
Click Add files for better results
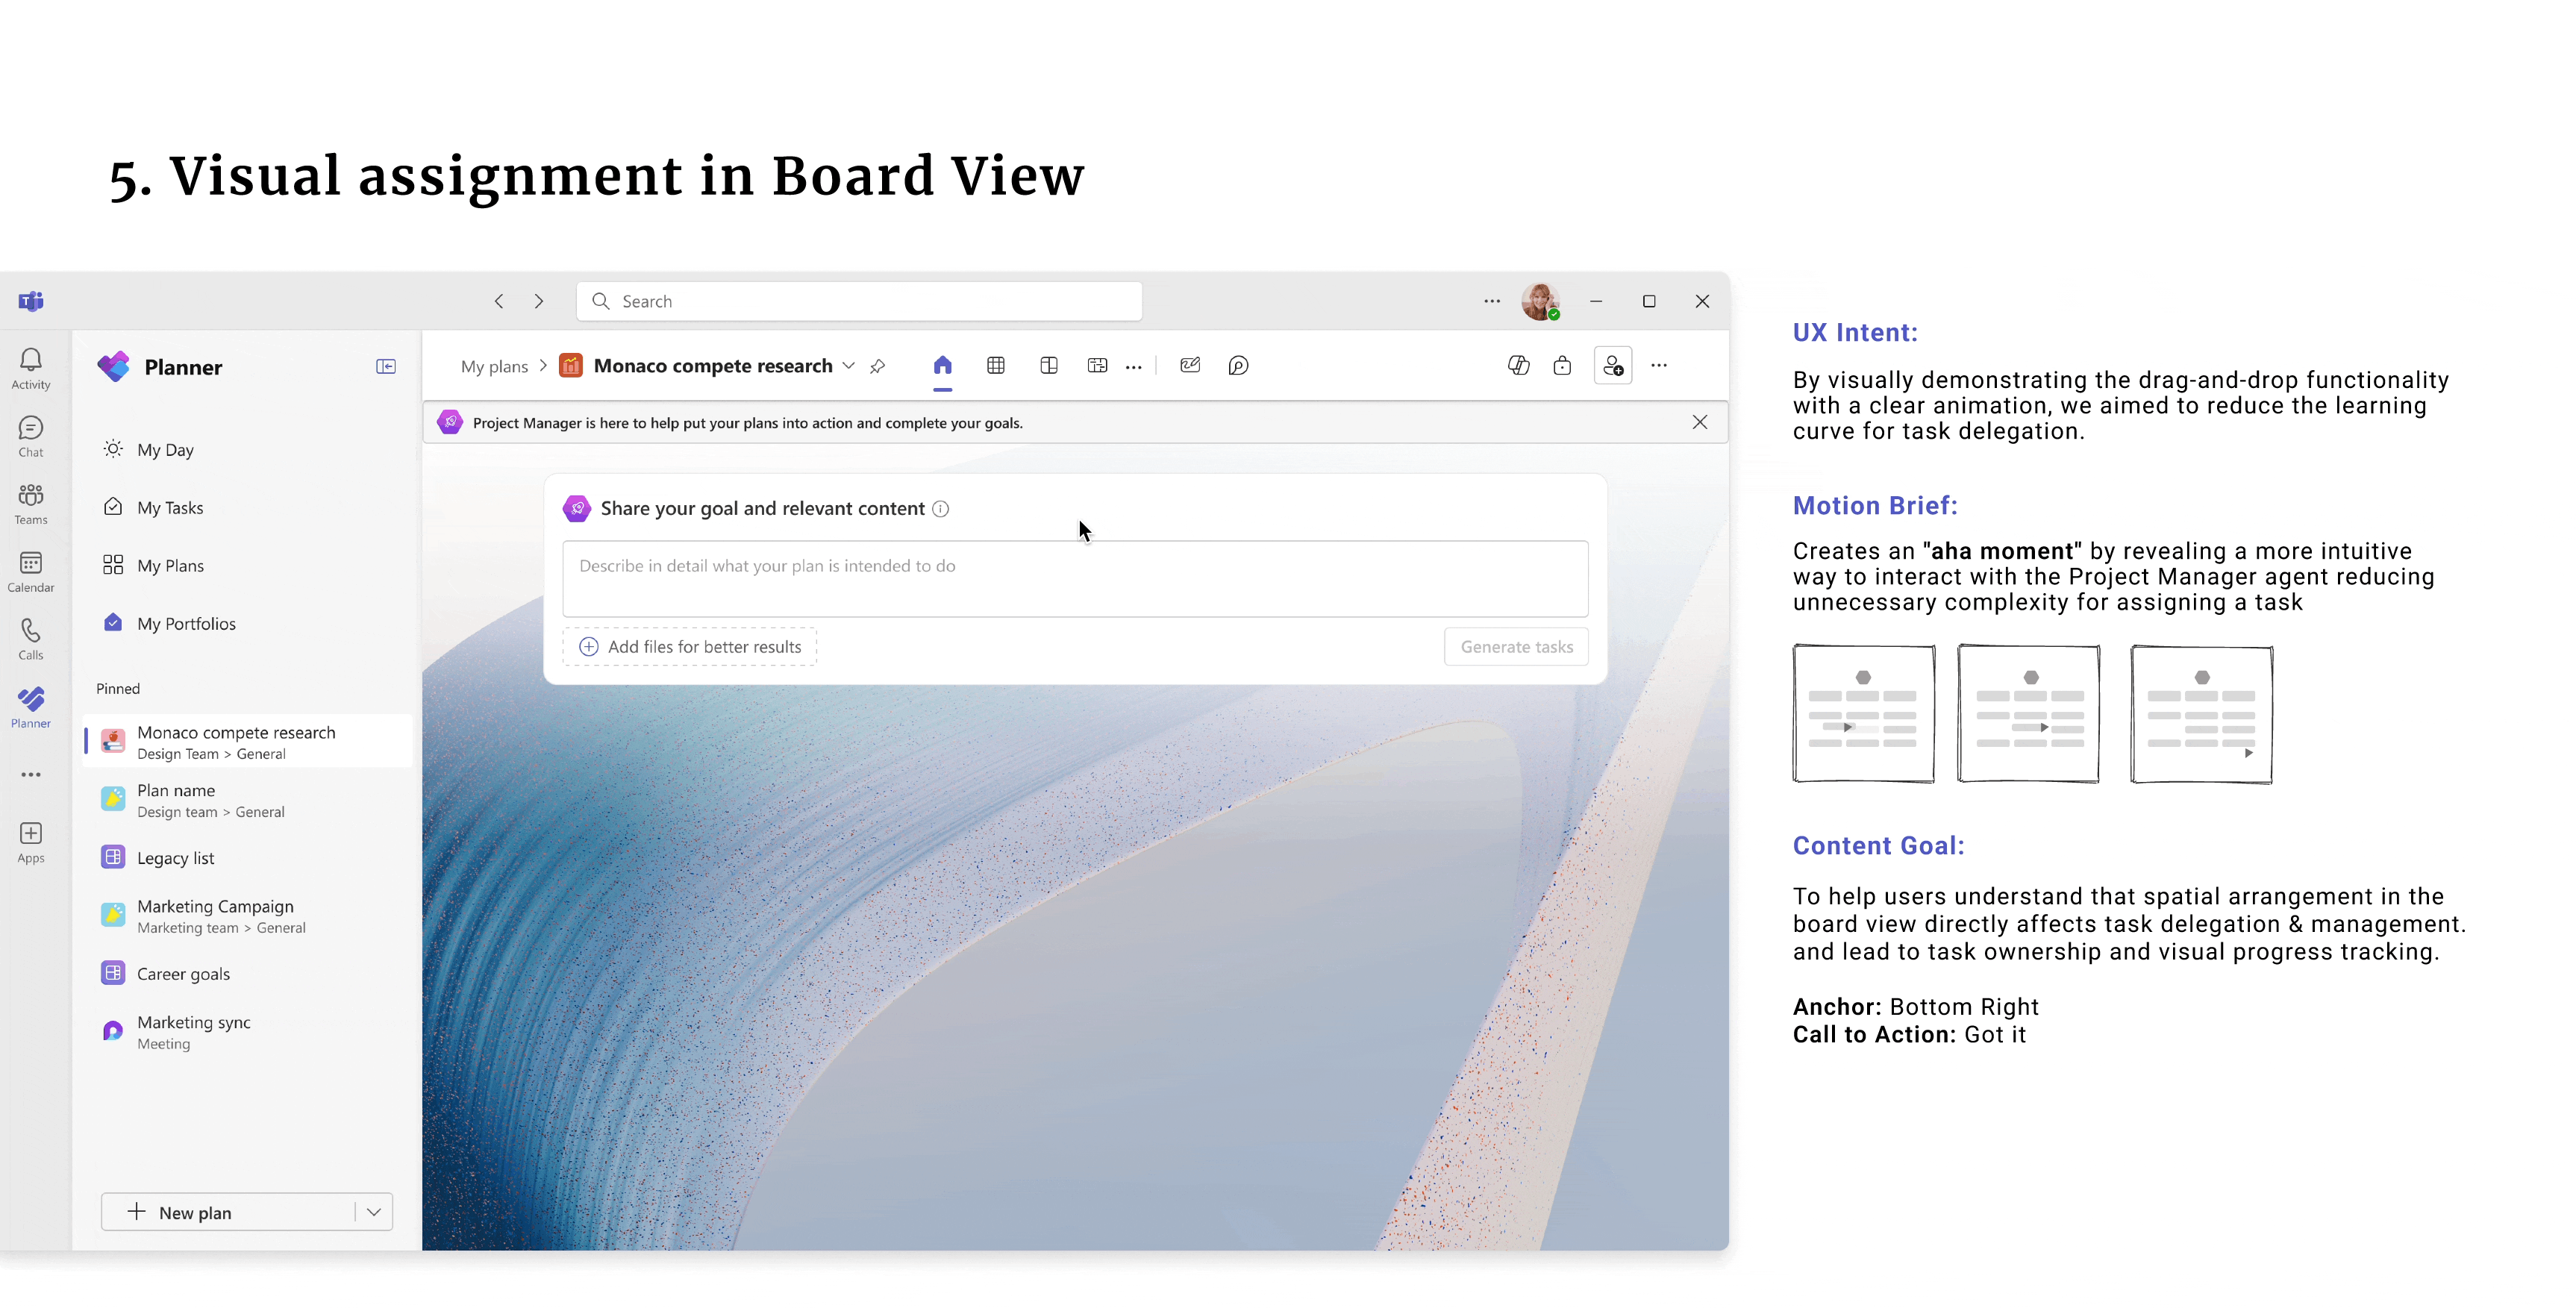(x=690, y=647)
